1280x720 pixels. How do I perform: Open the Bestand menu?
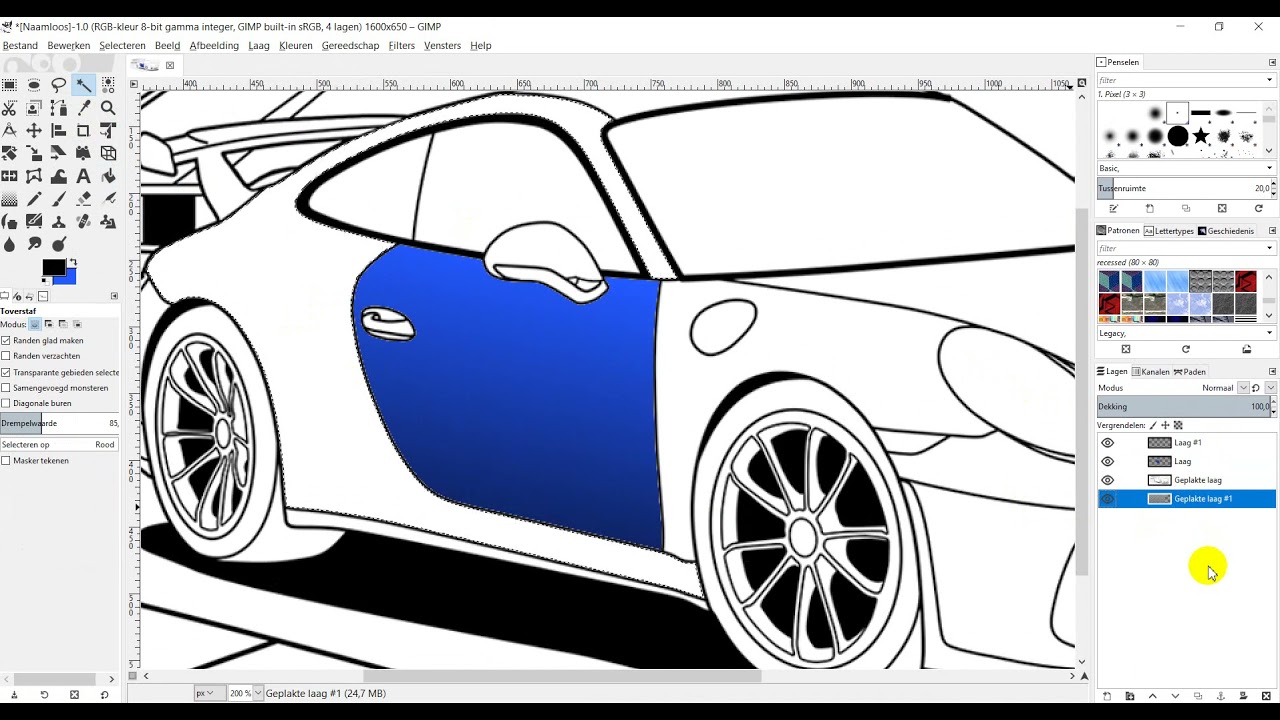(20, 45)
